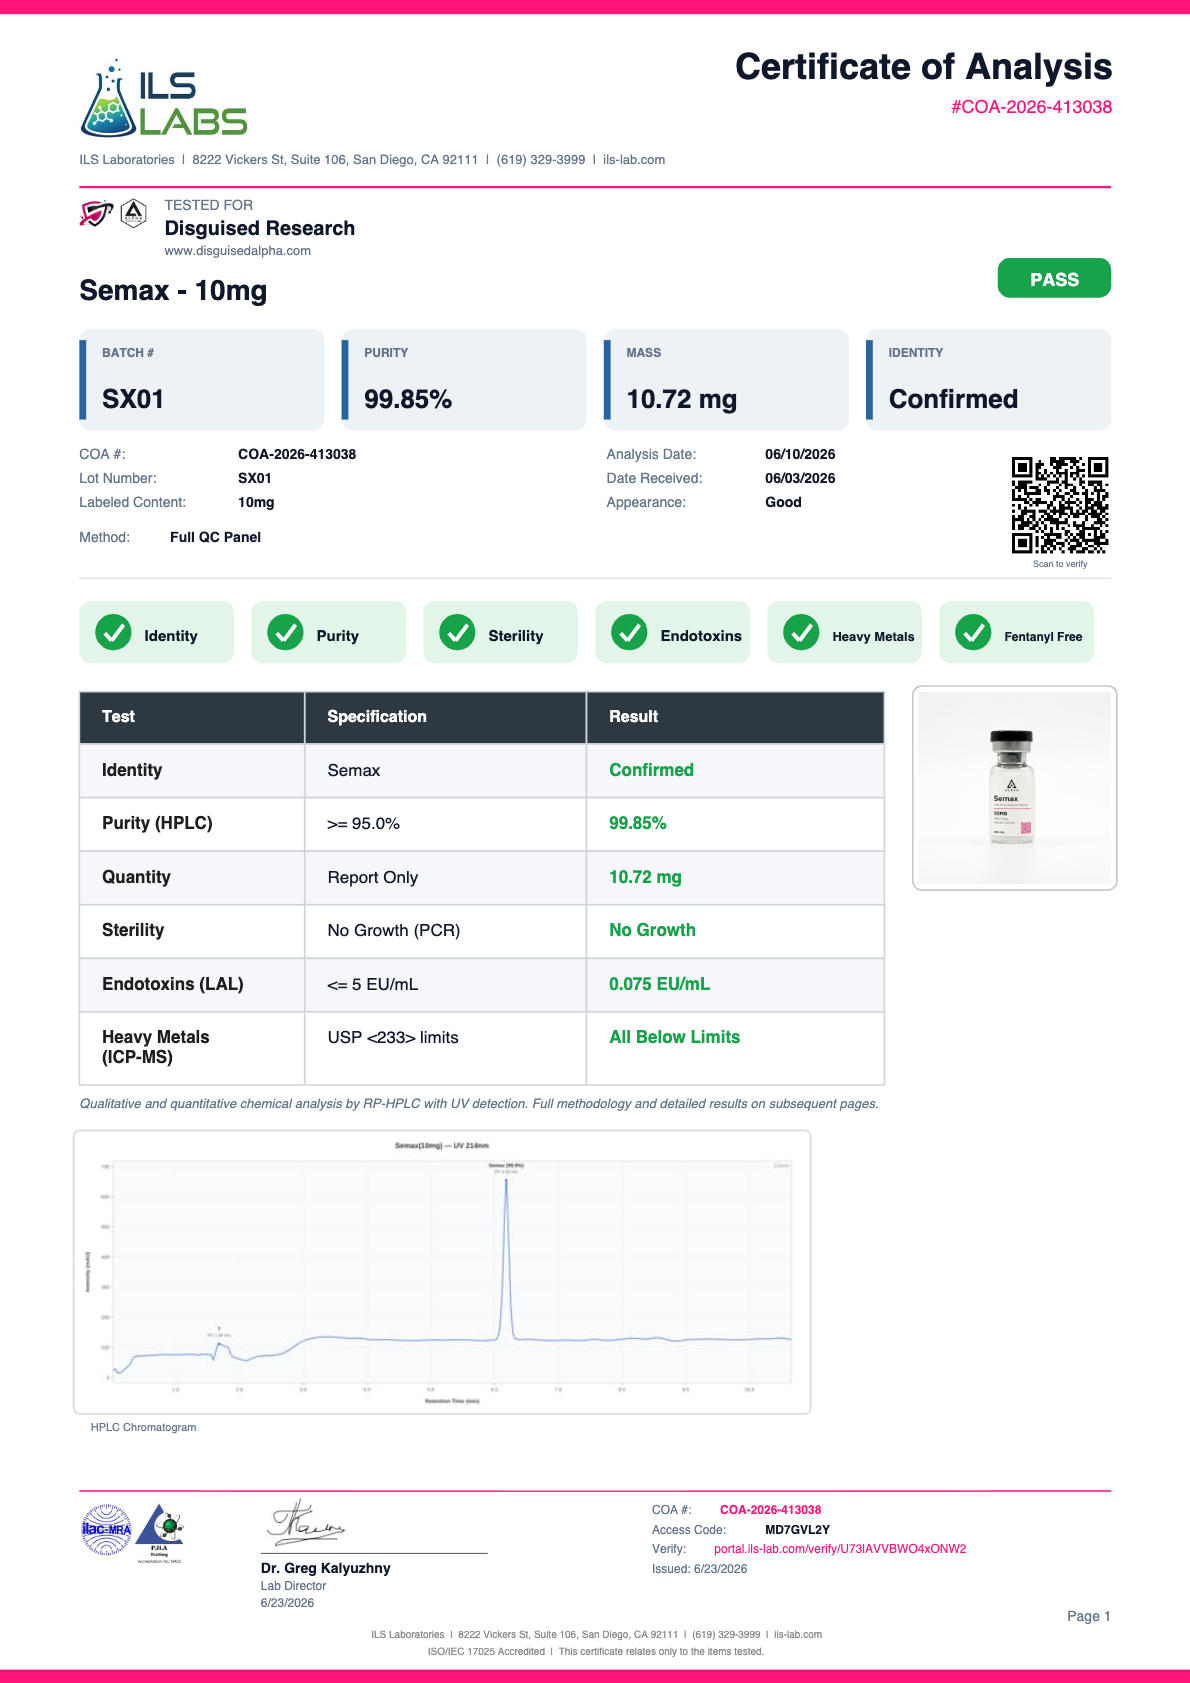Click the pink #COA-2026-413038 number under title

[1031, 107]
